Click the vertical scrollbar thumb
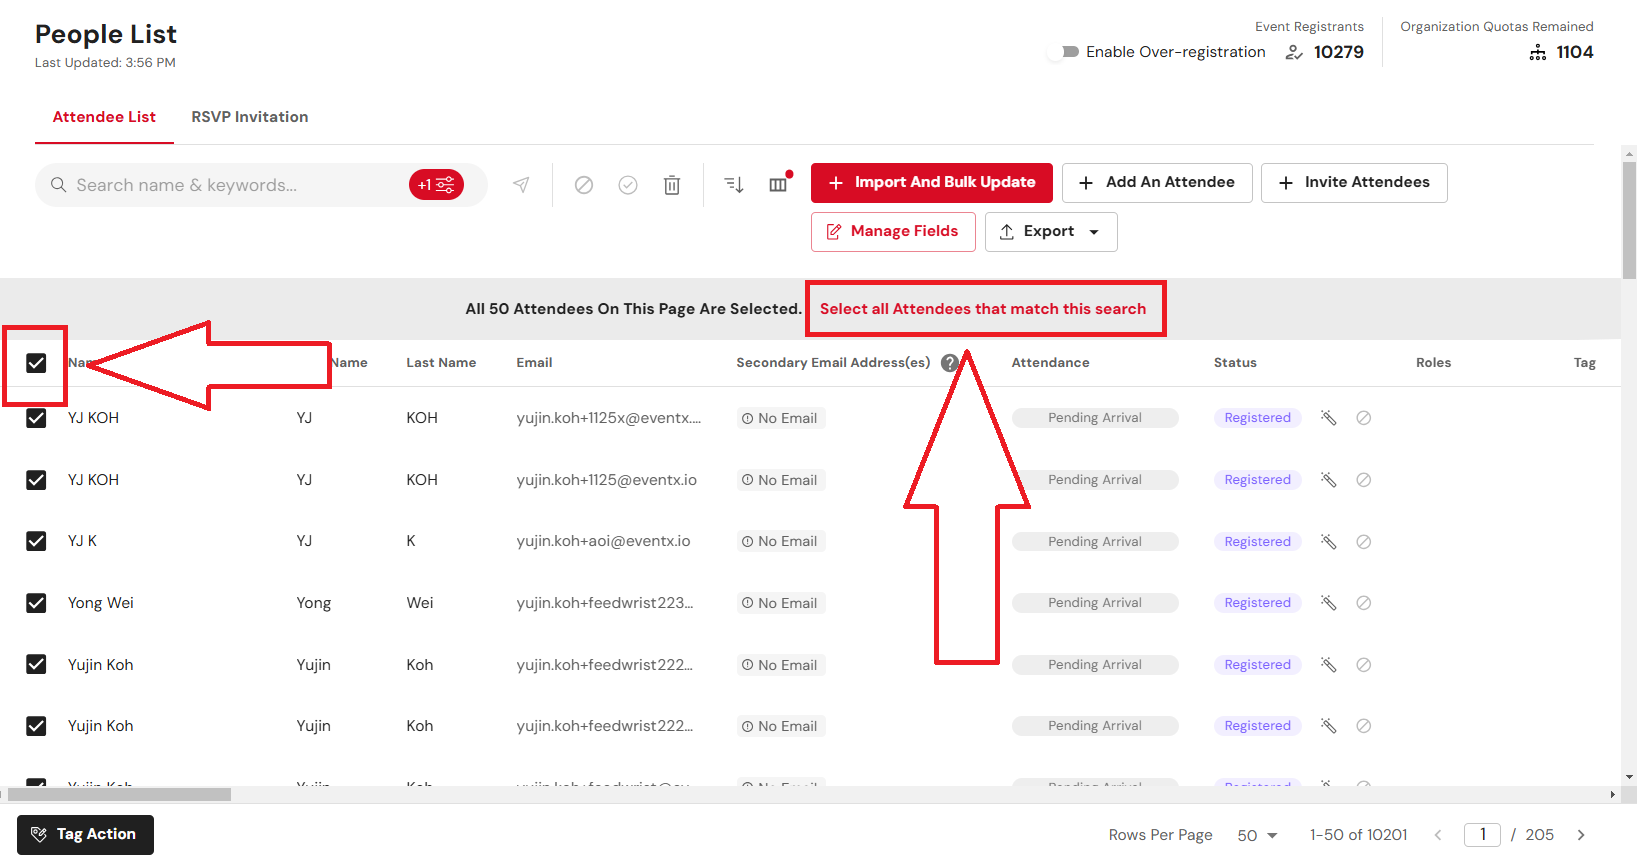1637x859 pixels. pyautogui.click(x=1630, y=220)
